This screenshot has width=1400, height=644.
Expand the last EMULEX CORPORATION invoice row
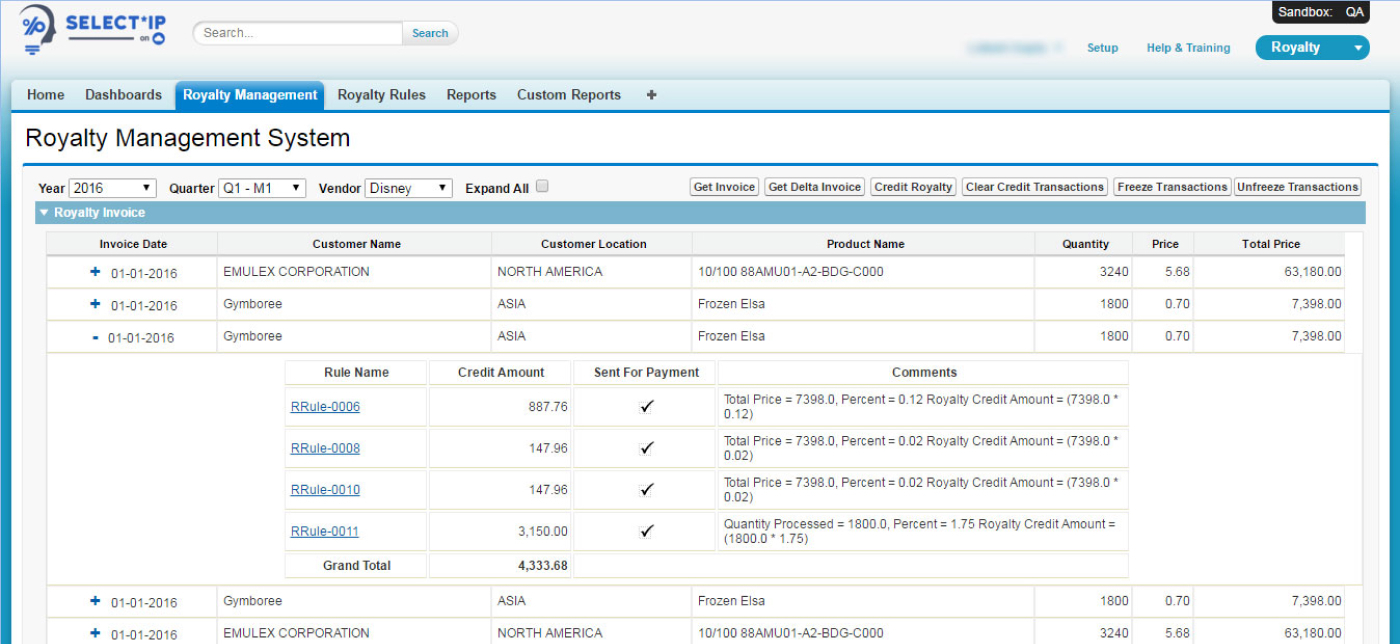point(96,633)
